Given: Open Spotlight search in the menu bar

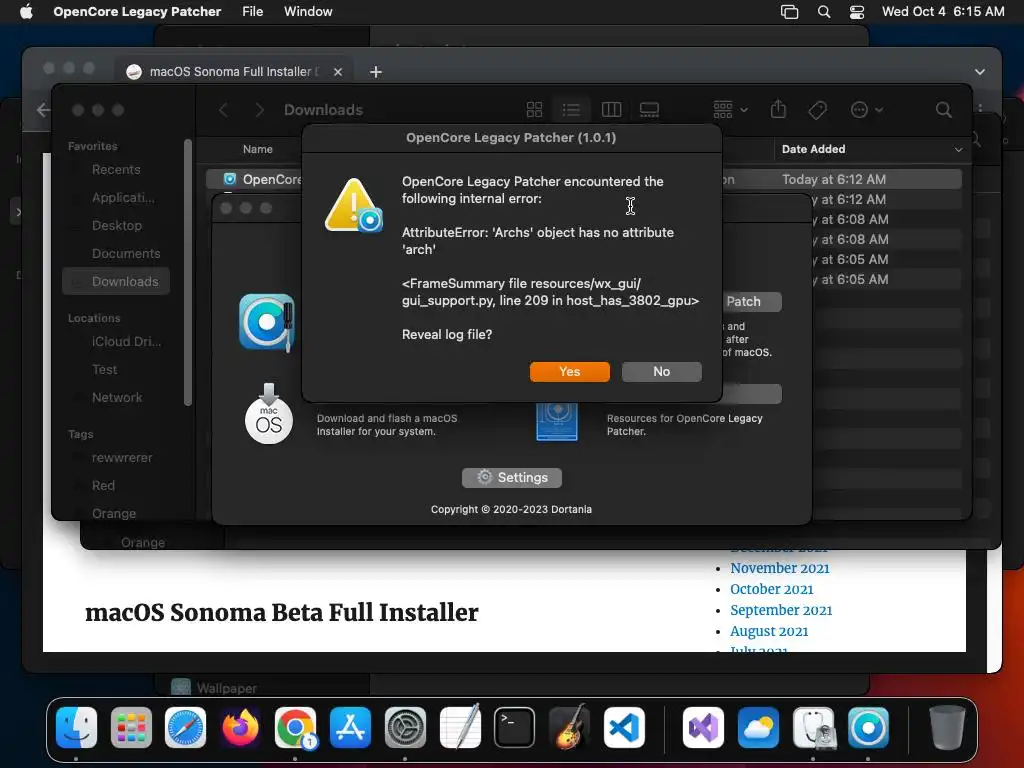Looking at the screenshot, I should click(x=824, y=12).
